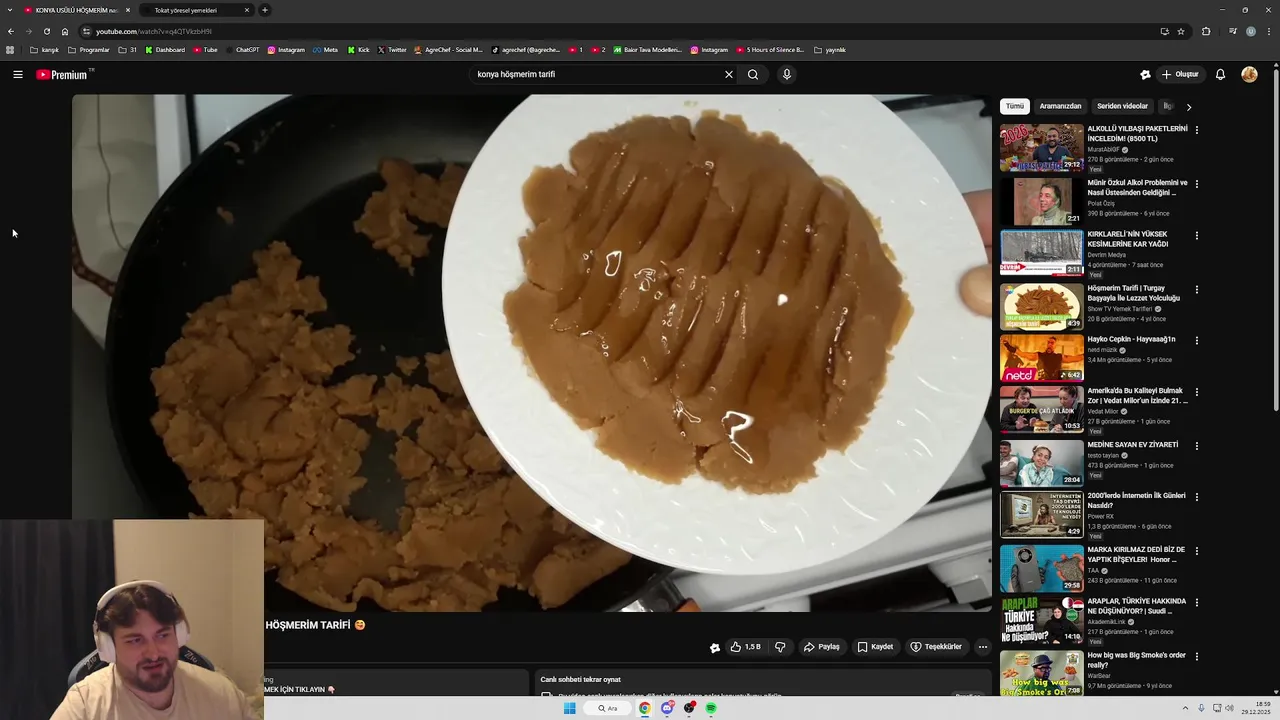The width and height of the screenshot is (1280, 720).
Task: Open Höşmerim Tarifi Turgay Başyayla video thumbnail
Action: click(x=1041, y=307)
